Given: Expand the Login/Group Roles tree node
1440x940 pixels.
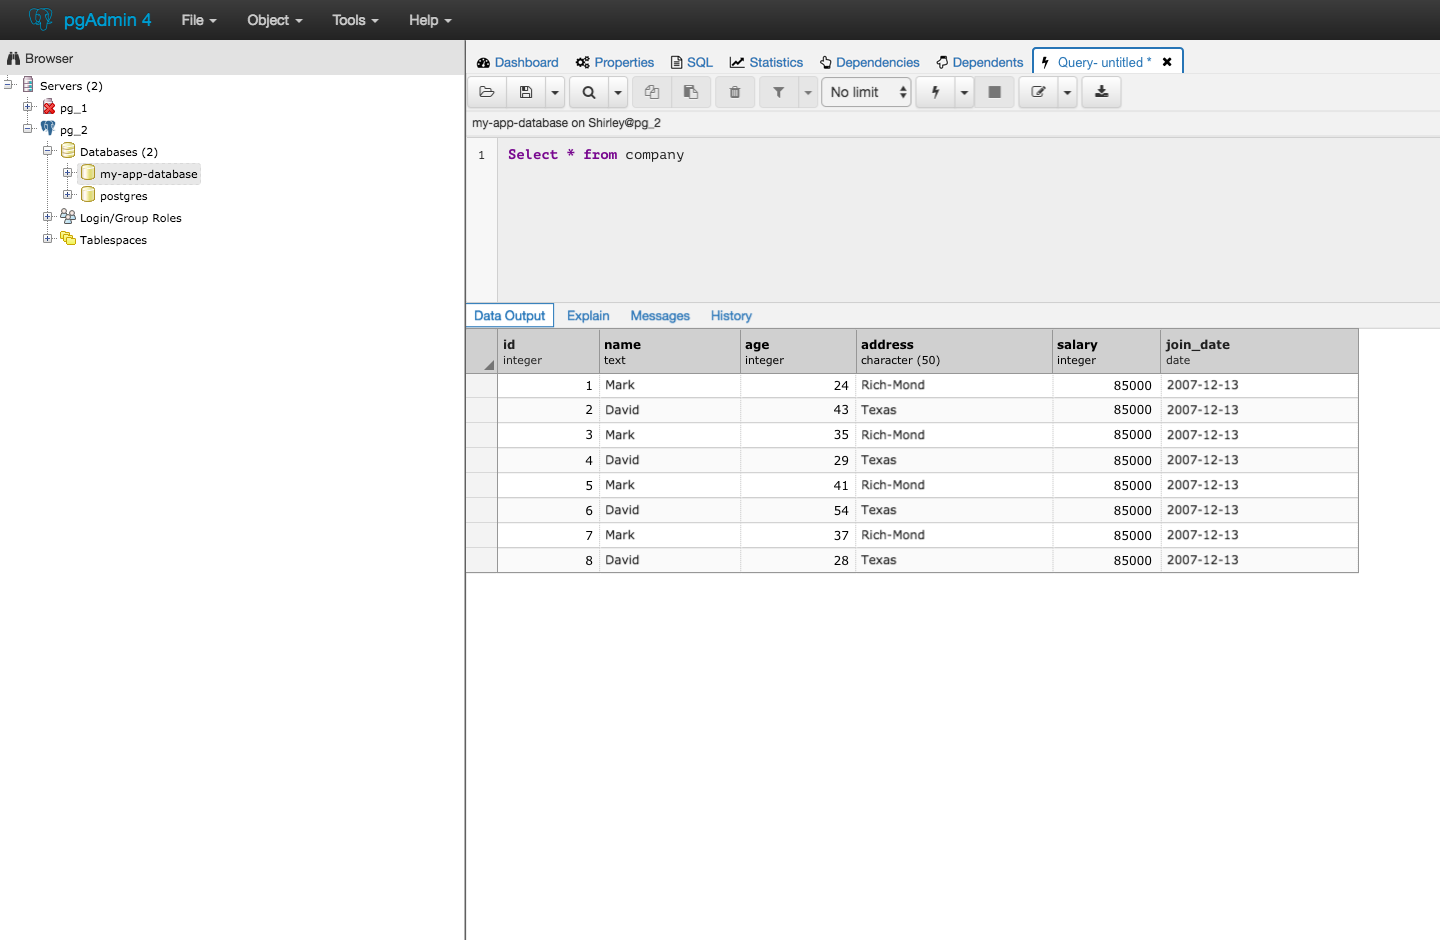Looking at the screenshot, I should 48,217.
